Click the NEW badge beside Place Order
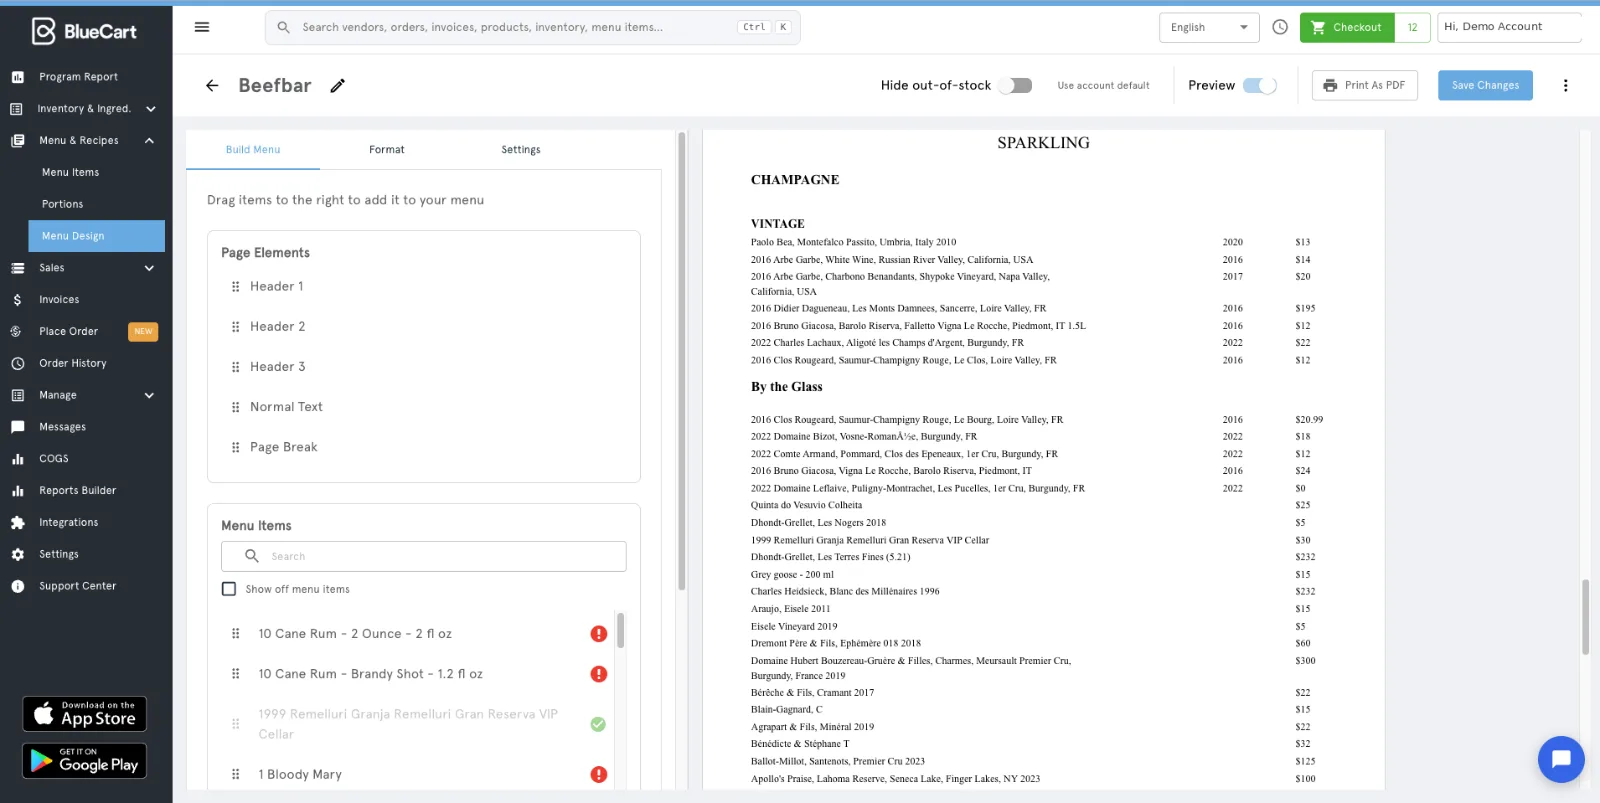 143,331
